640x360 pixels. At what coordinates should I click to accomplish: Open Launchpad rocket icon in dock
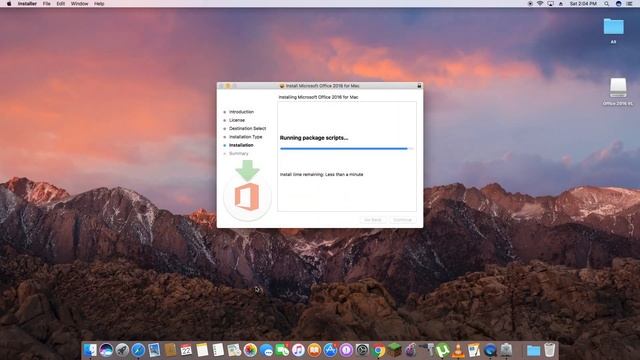pyautogui.click(x=122, y=350)
